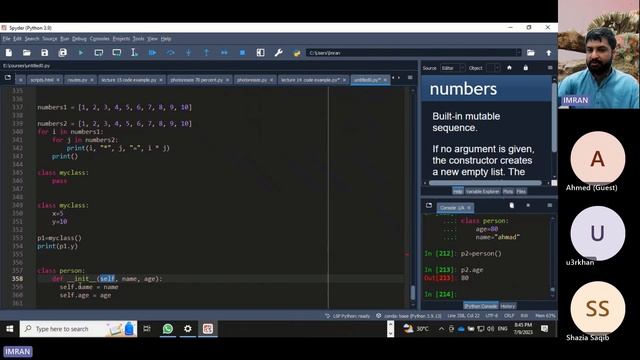This screenshot has width=640, height=360.
Task: Run current cell toolbar icon
Action: (x=99, y=53)
